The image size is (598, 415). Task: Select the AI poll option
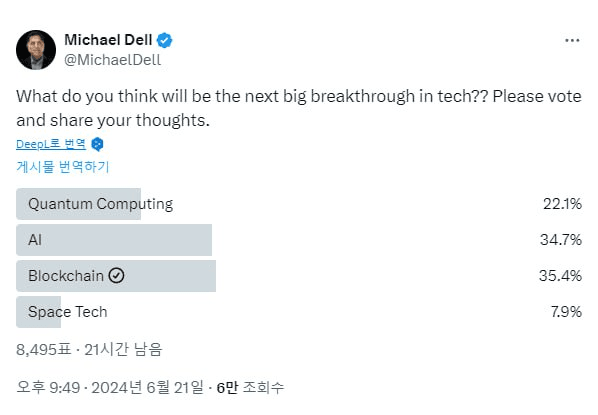coord(299,240)
